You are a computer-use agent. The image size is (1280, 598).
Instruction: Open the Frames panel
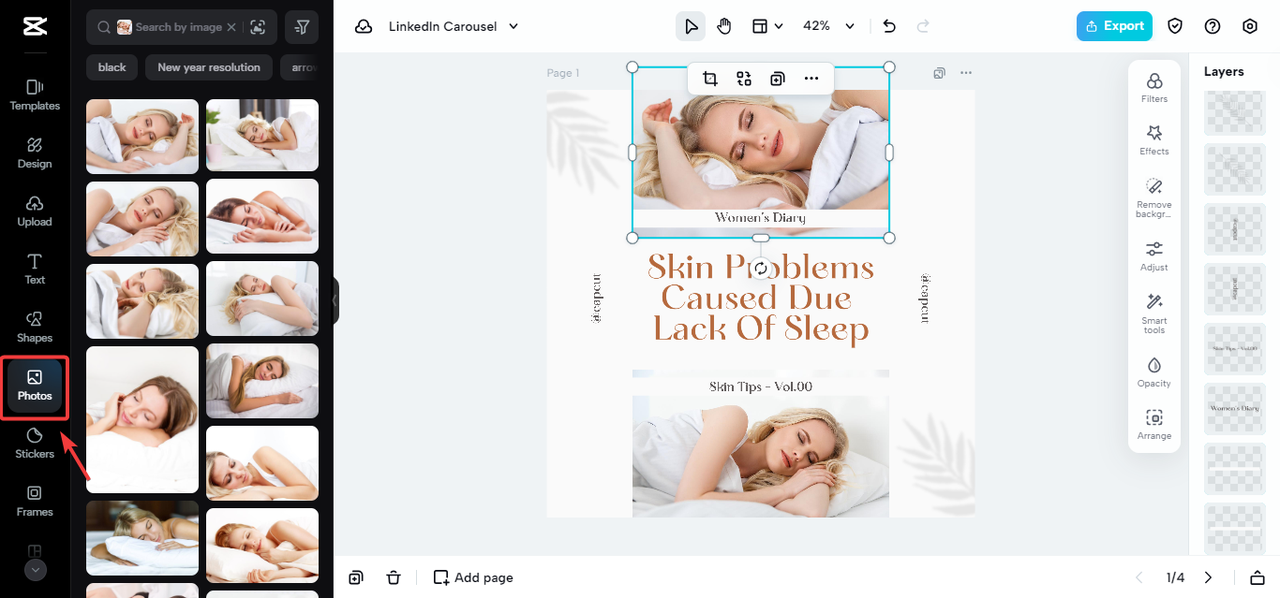click(34, 500)
